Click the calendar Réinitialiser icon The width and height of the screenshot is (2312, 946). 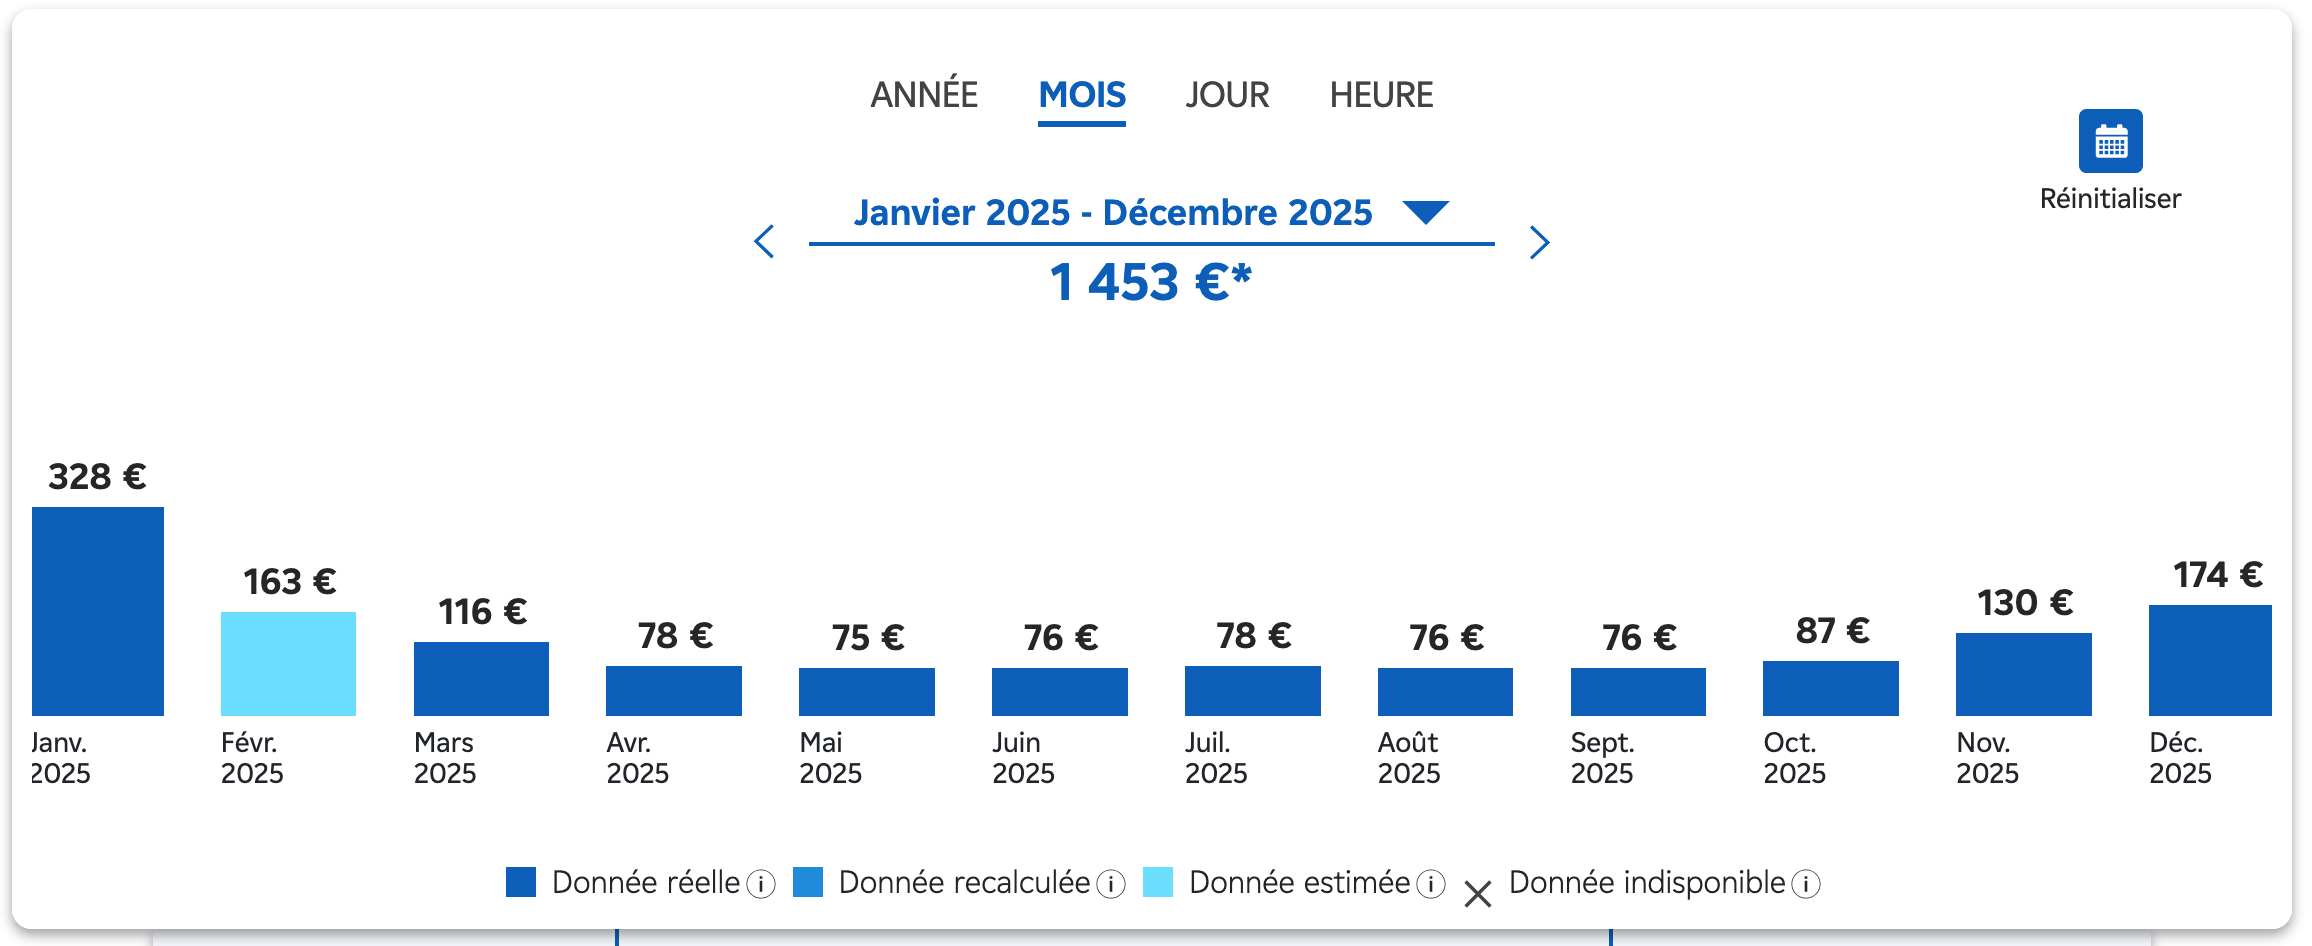(x=2110, y=141)
